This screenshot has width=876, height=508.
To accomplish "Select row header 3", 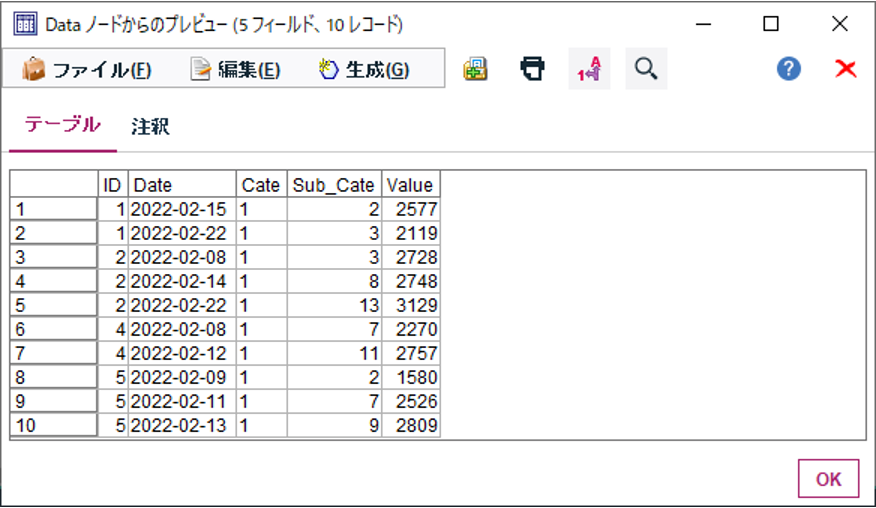I will [54, 257].
